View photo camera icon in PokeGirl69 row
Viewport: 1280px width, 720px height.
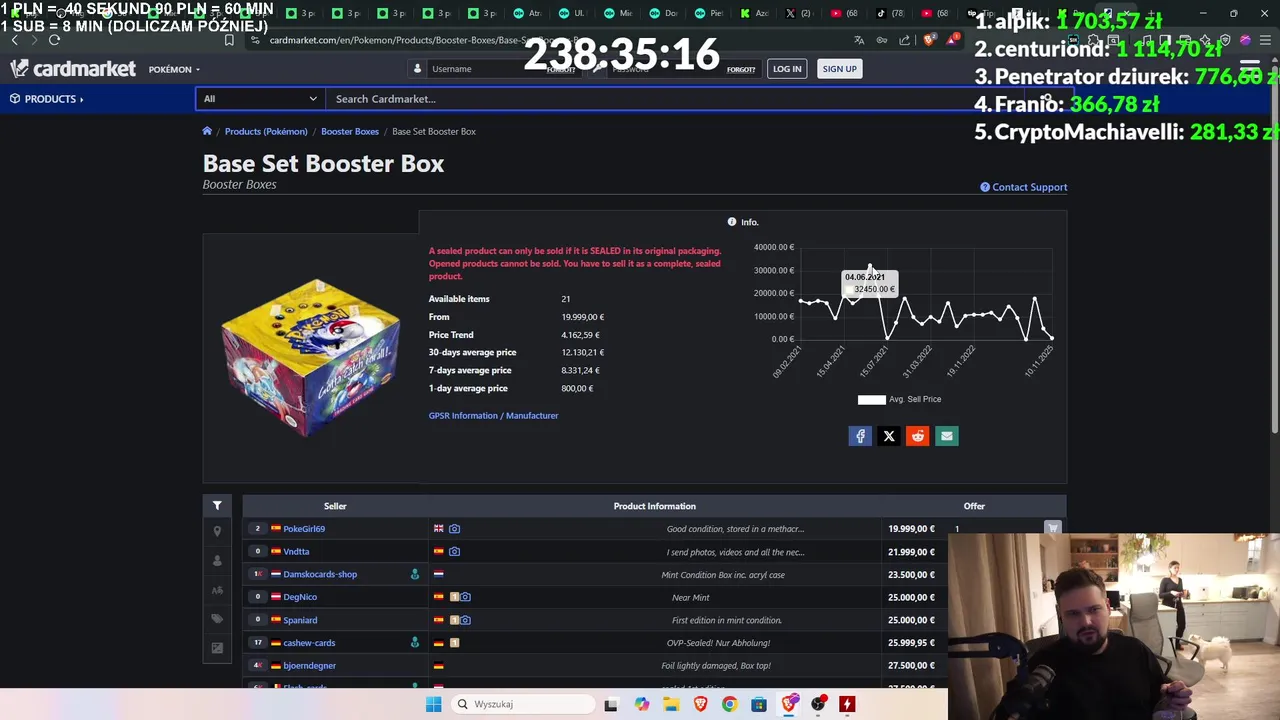tap(454, 529)
